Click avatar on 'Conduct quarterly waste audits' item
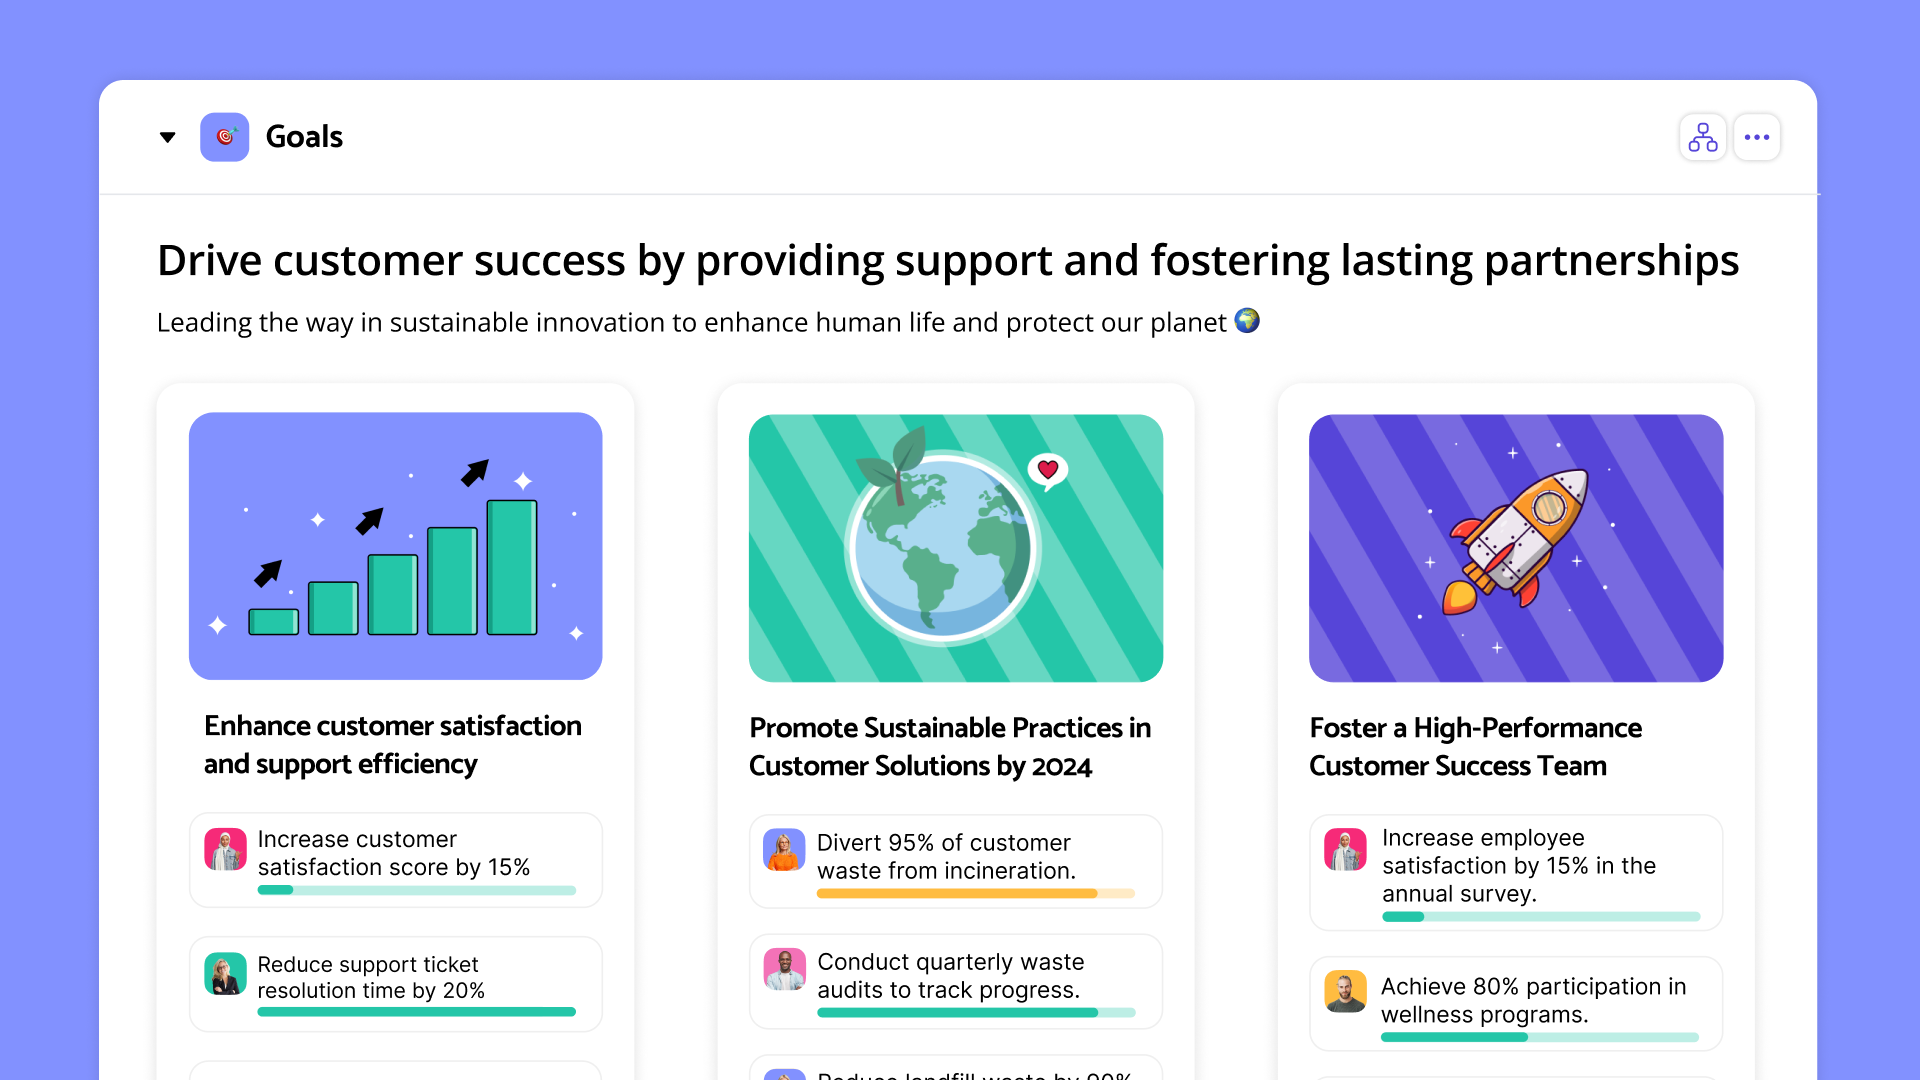 click(784, 969)
